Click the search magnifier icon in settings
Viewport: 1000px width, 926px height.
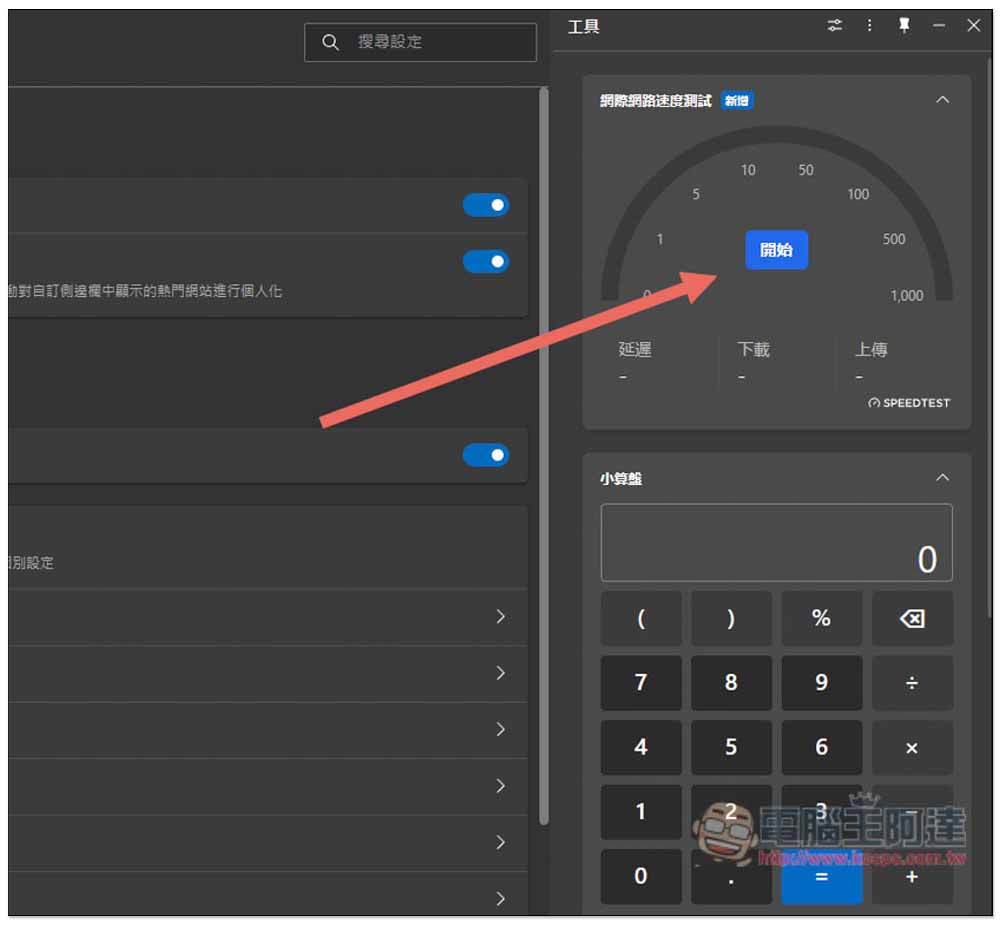coord(330,42)
